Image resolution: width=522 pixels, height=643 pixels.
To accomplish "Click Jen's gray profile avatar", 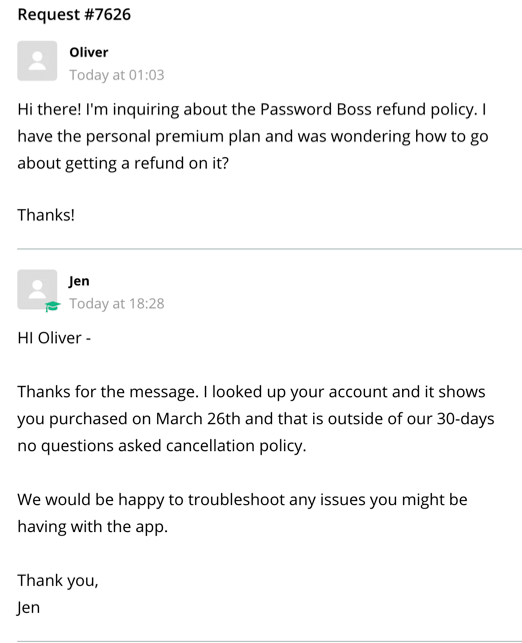I will (x=37, y=289).
